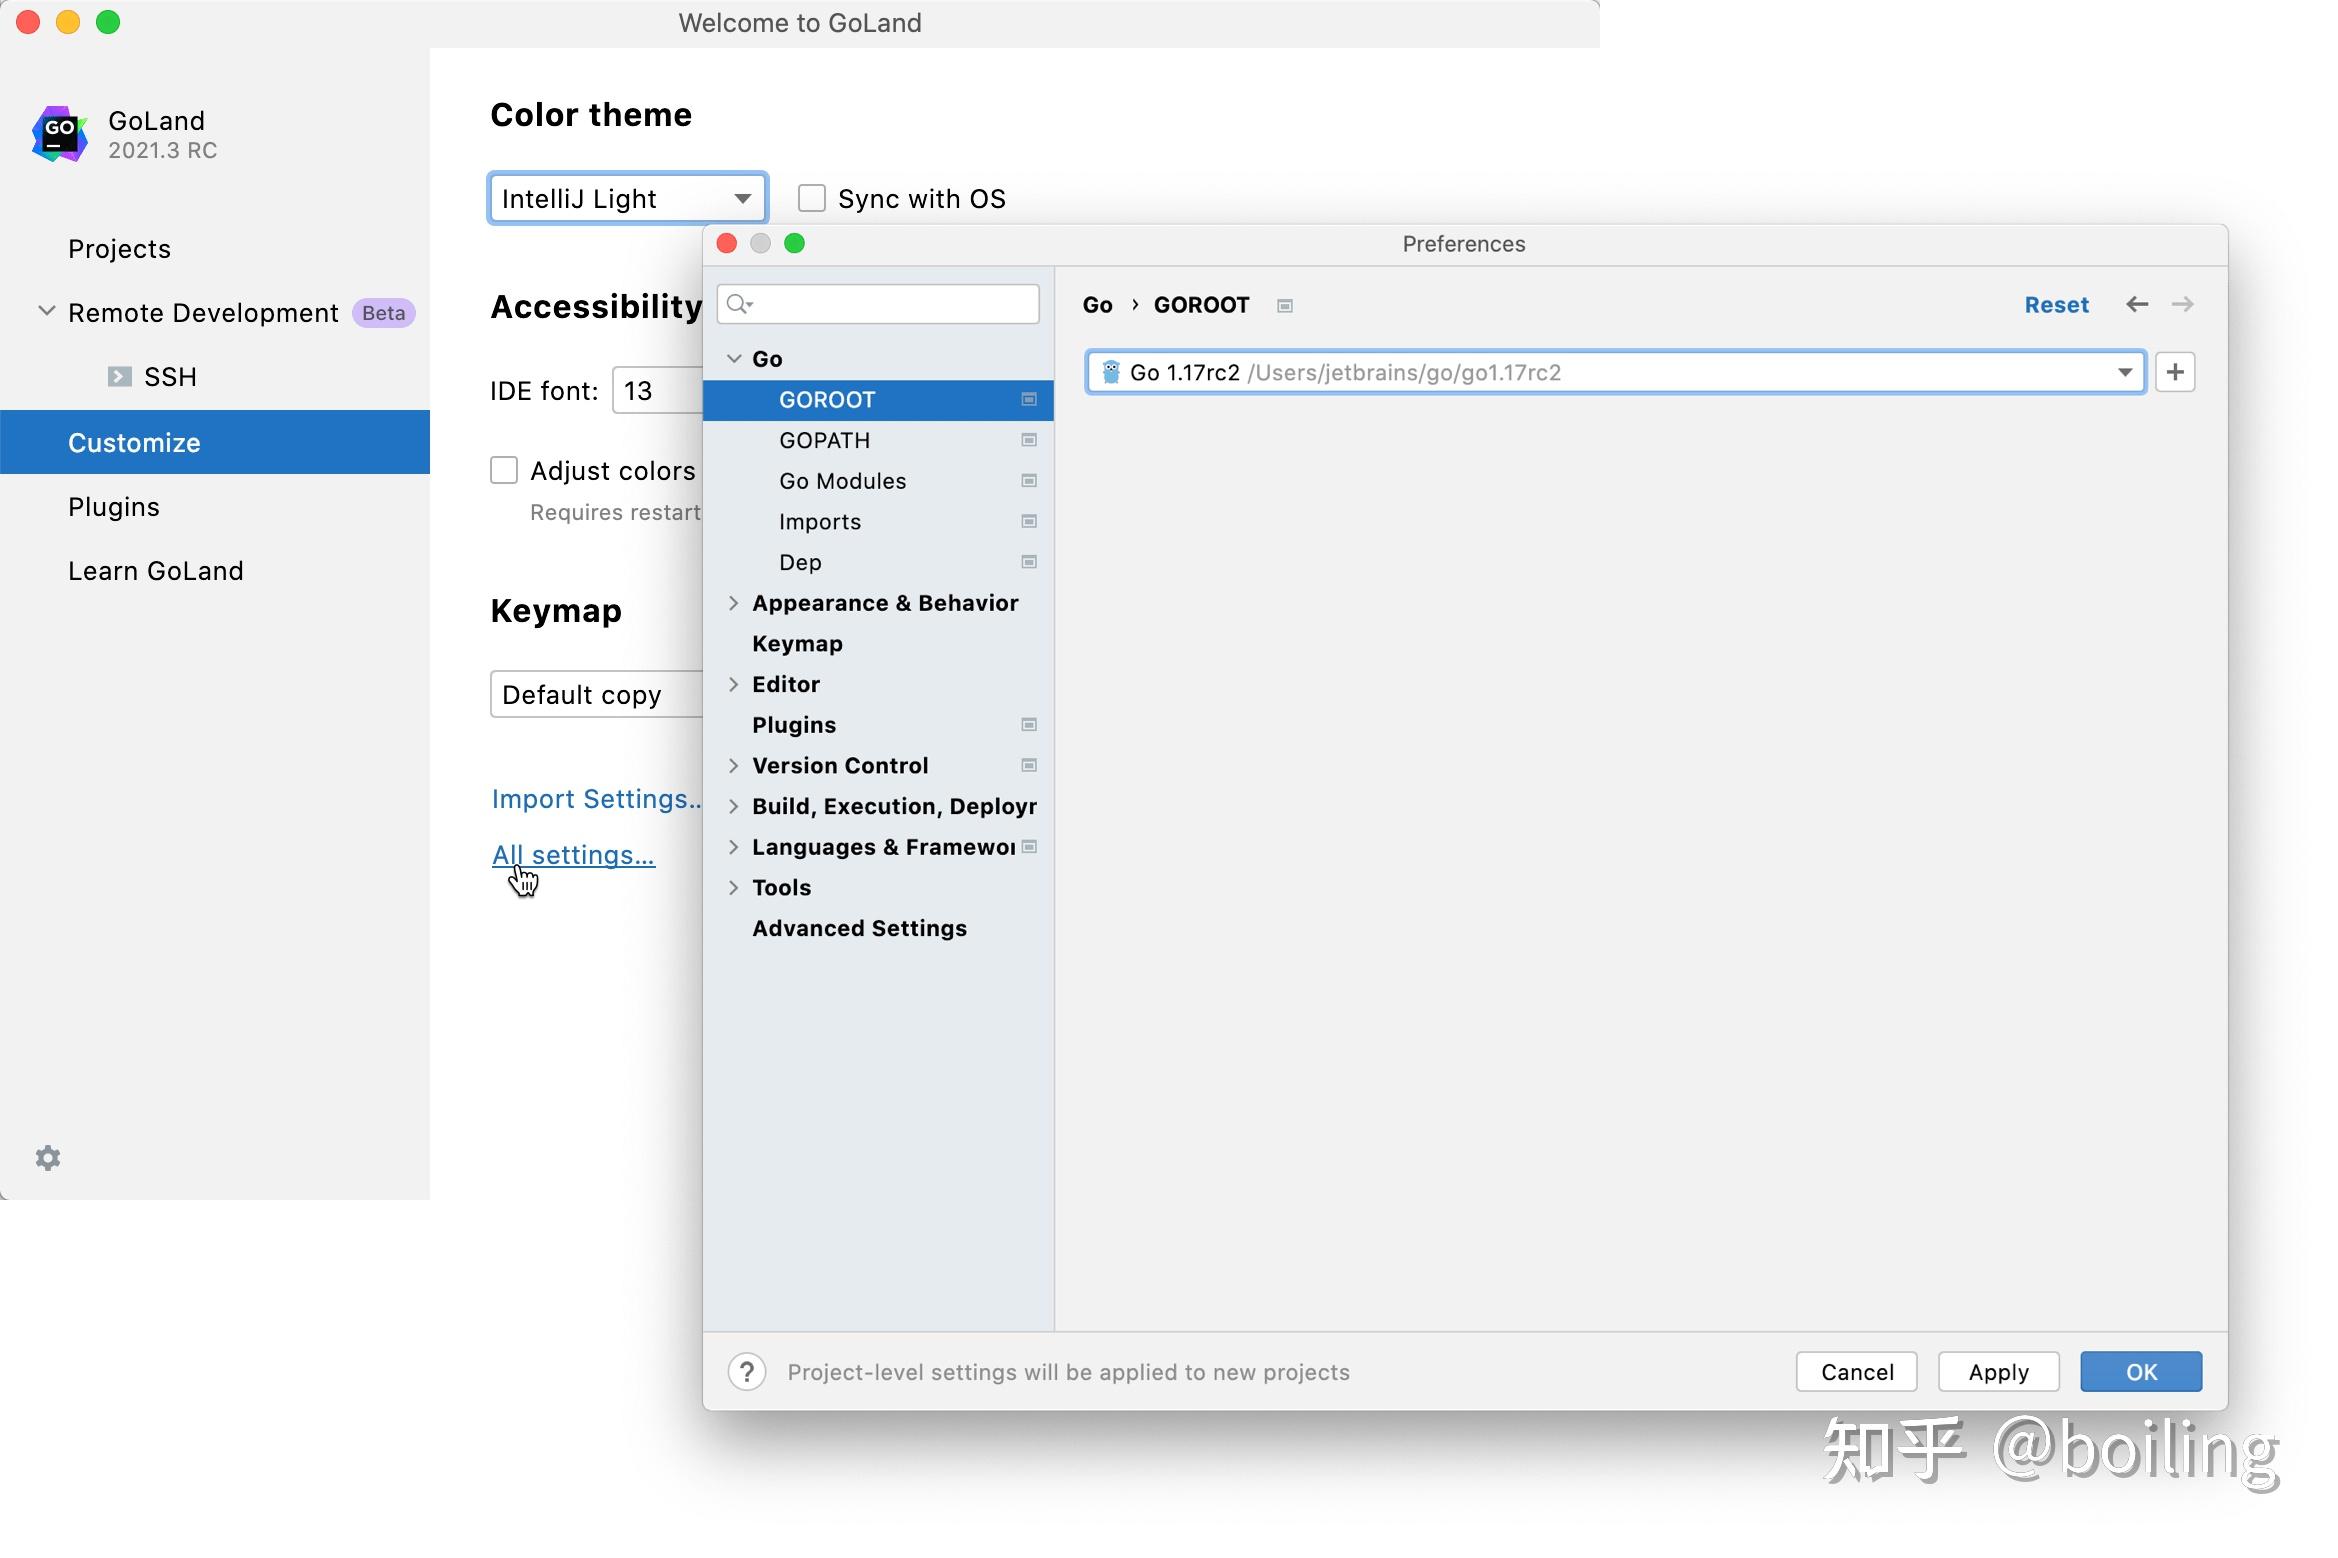The width and height of the screenshot is (2338, 1558).
Task: Enable the Sync with OS checkbox
Action: point(811,198)
